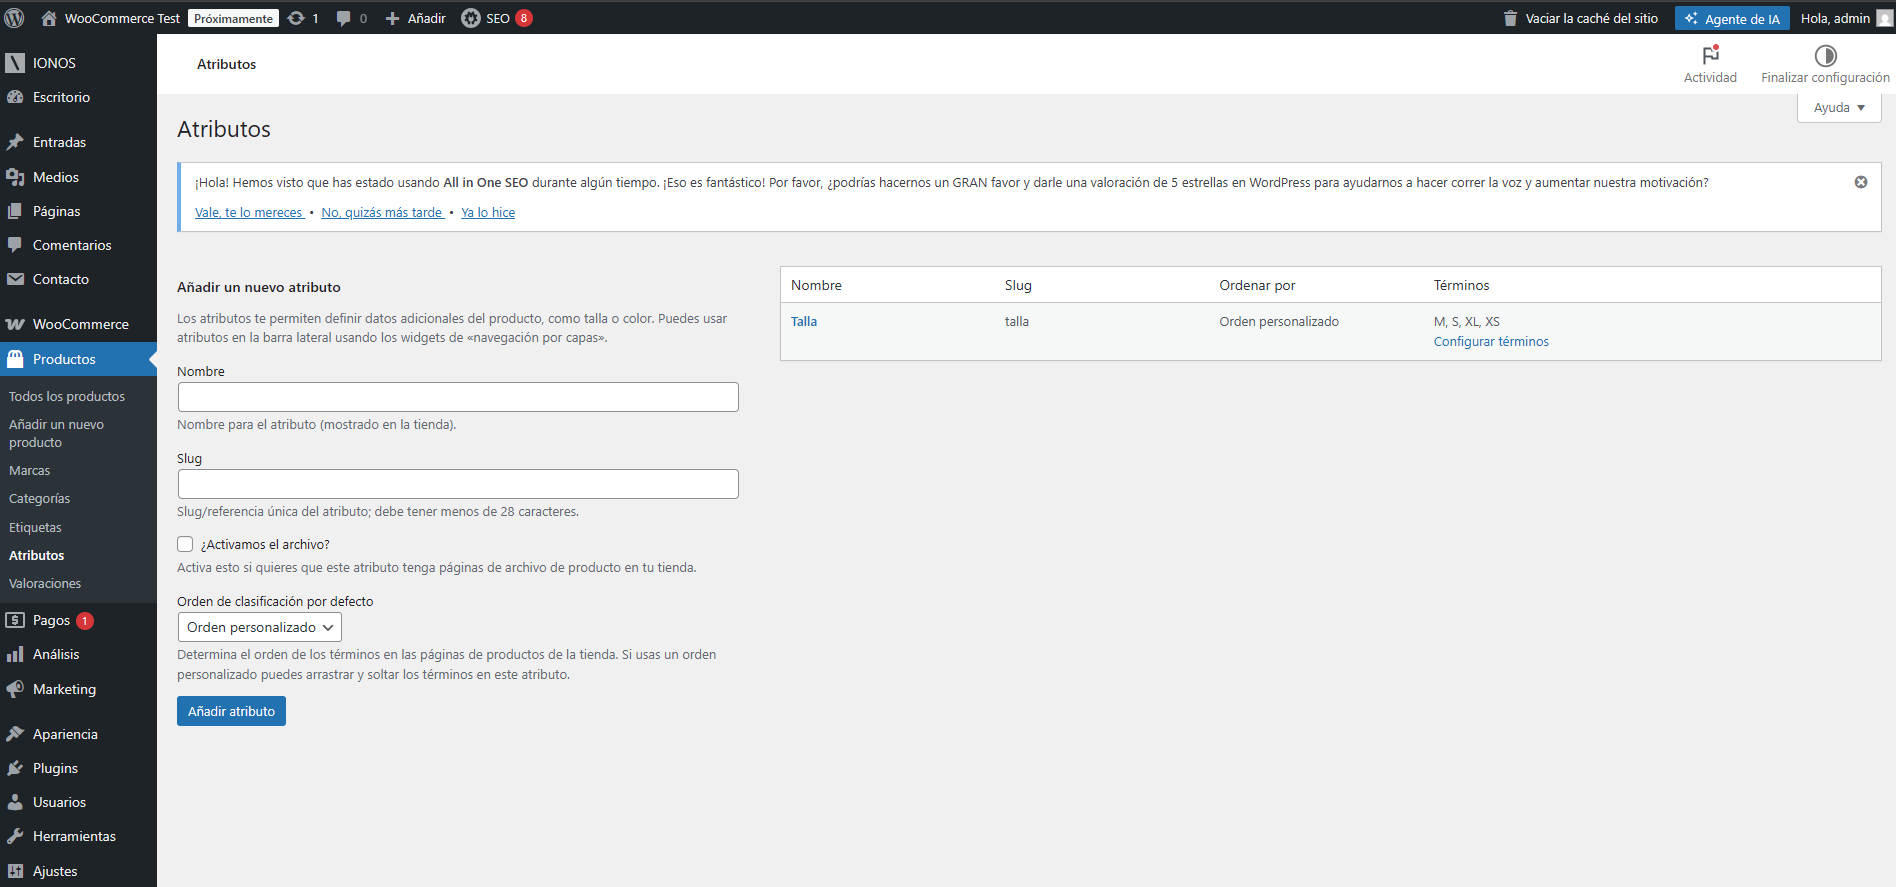Screen dimensions: 1896x887
Task: Open the WooCommerce sidebar menu
Action: [80, 324]
